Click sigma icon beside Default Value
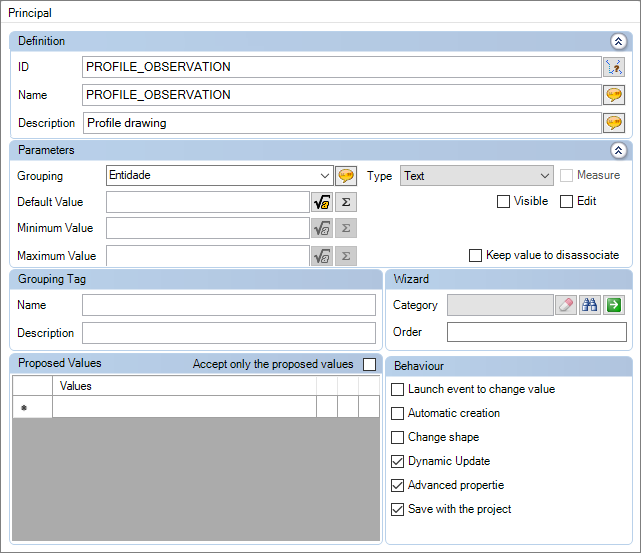 click(346, 202)
